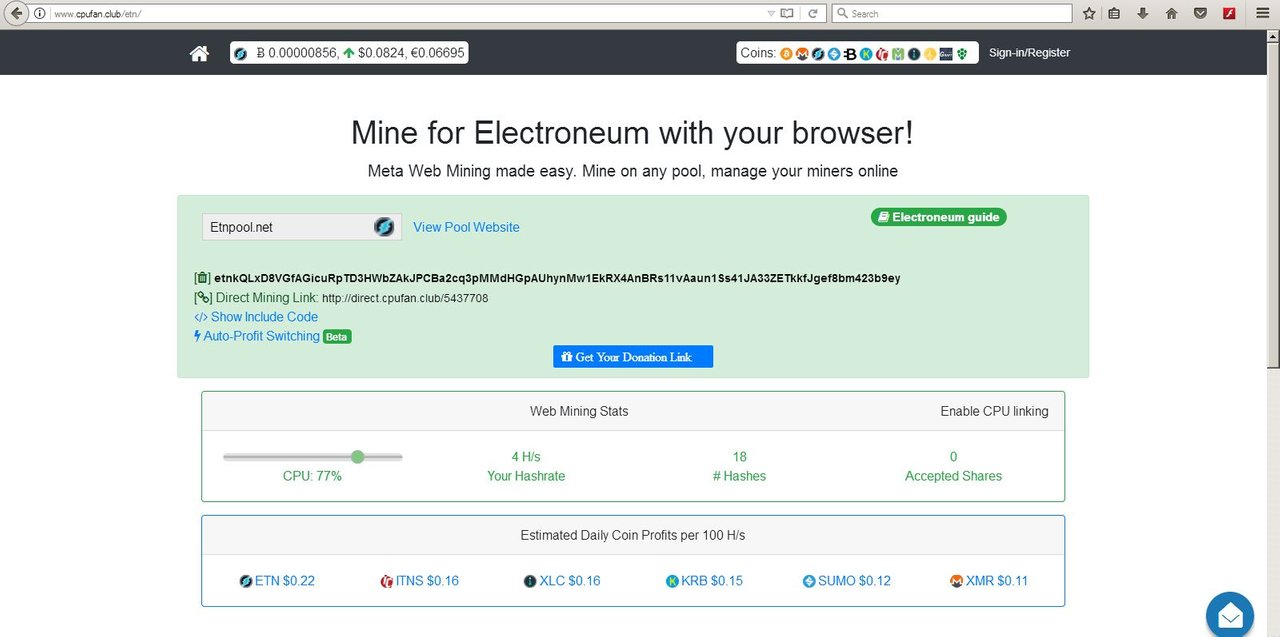This screenshot has width=1280, height=637.
Task: Open the Firefox hamburger menu
Action: pos(1262,13)
